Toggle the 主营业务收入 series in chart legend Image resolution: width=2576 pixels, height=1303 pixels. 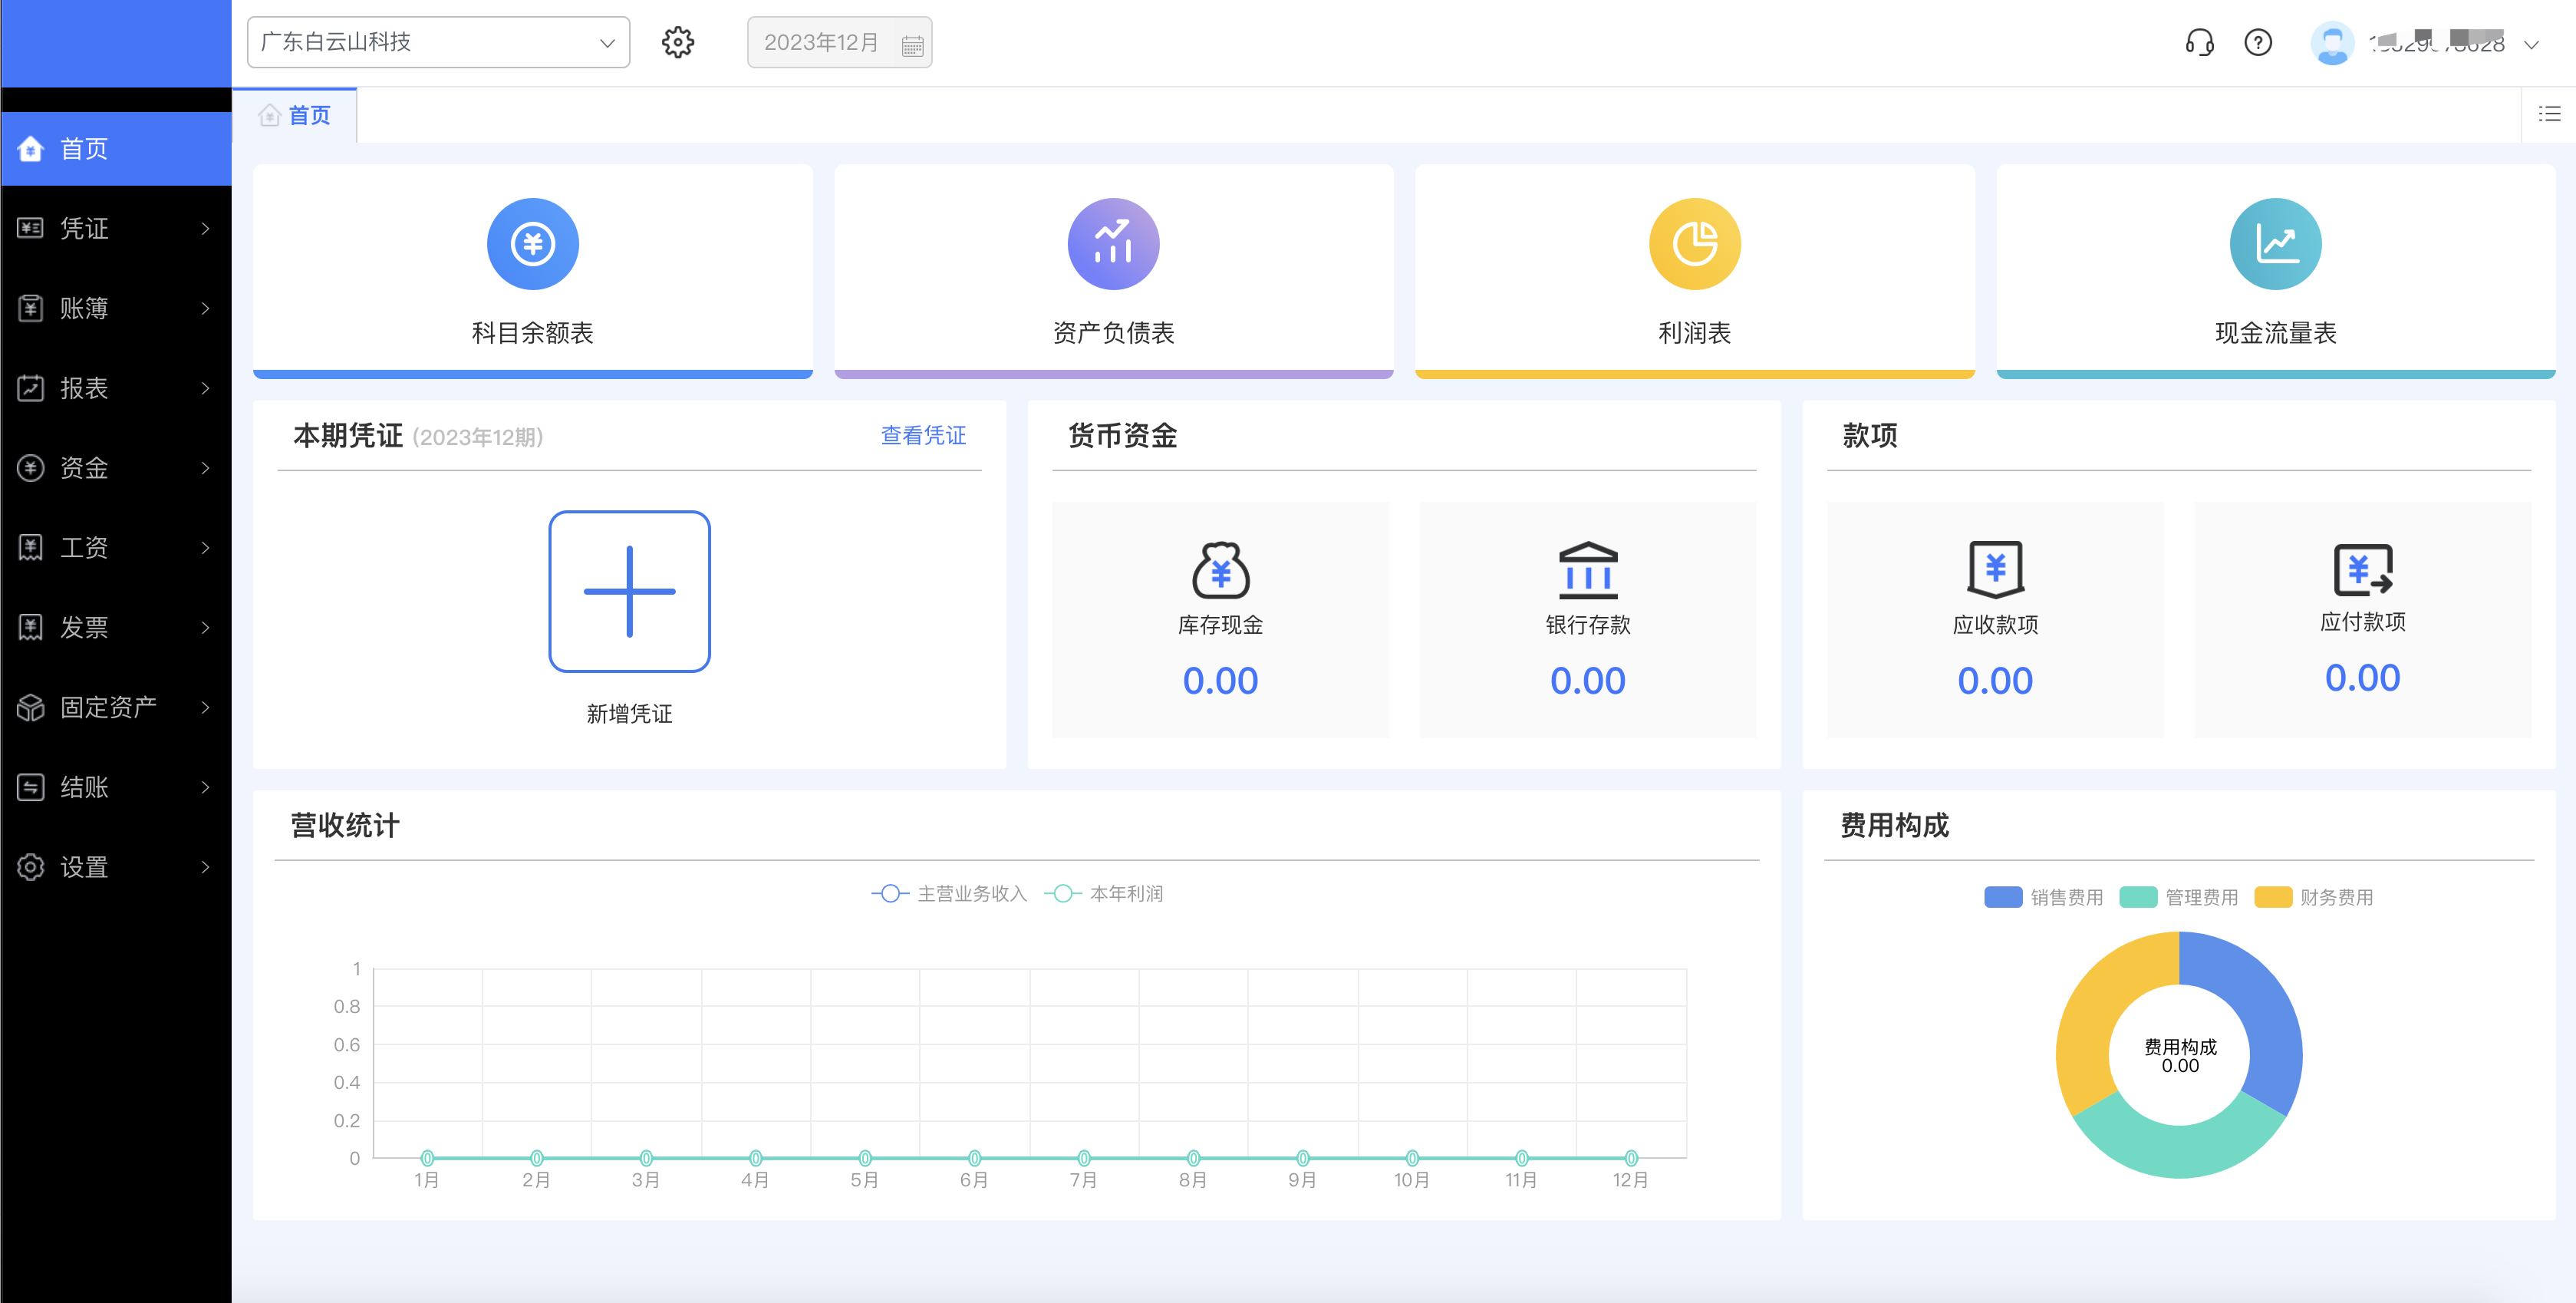948,893
